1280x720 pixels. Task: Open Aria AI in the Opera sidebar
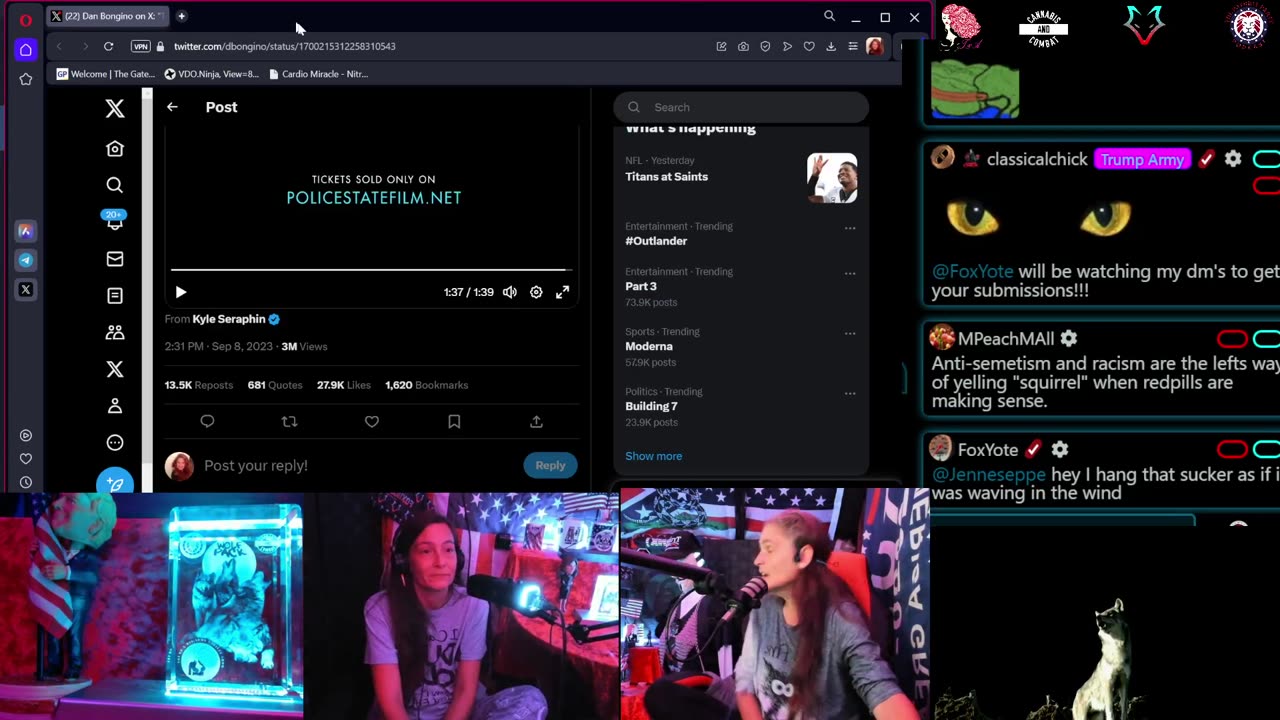[x=26, y=231]
